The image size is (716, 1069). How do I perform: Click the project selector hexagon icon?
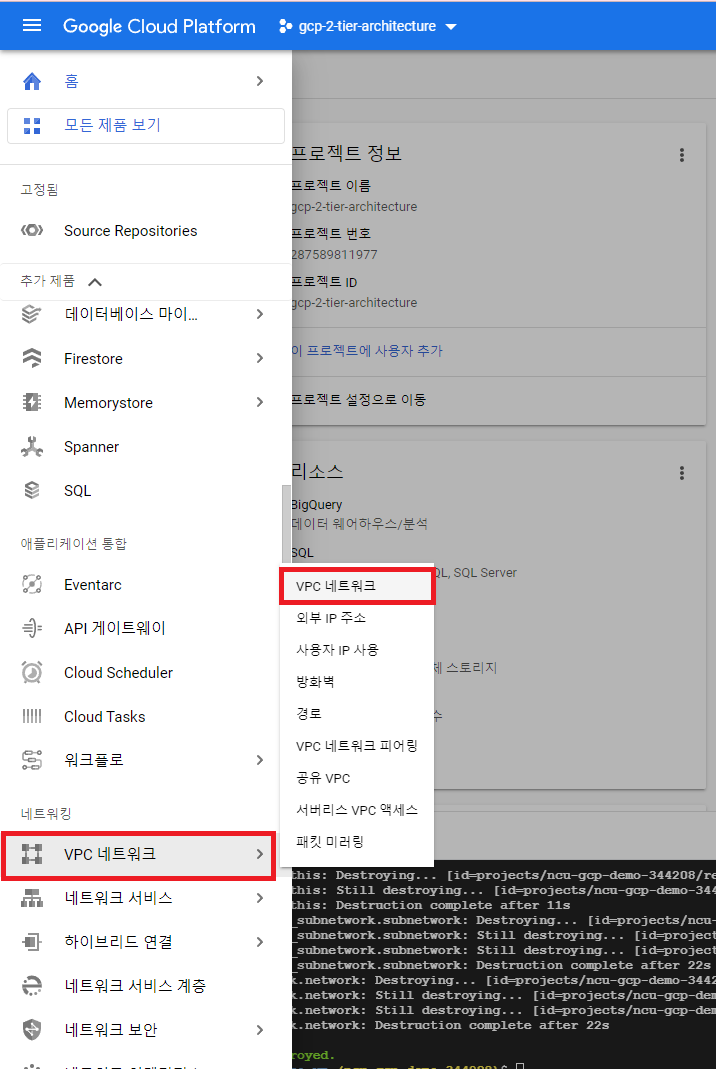[x=286, y=26]
